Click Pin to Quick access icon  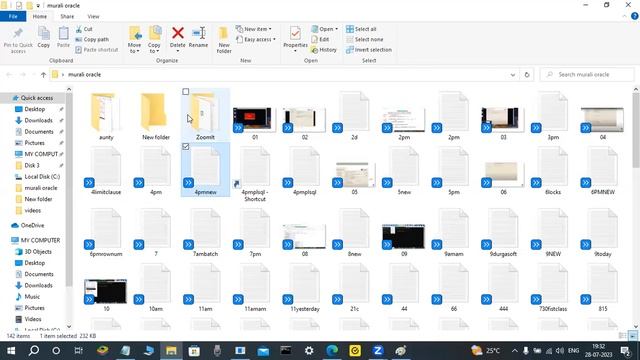18,39
